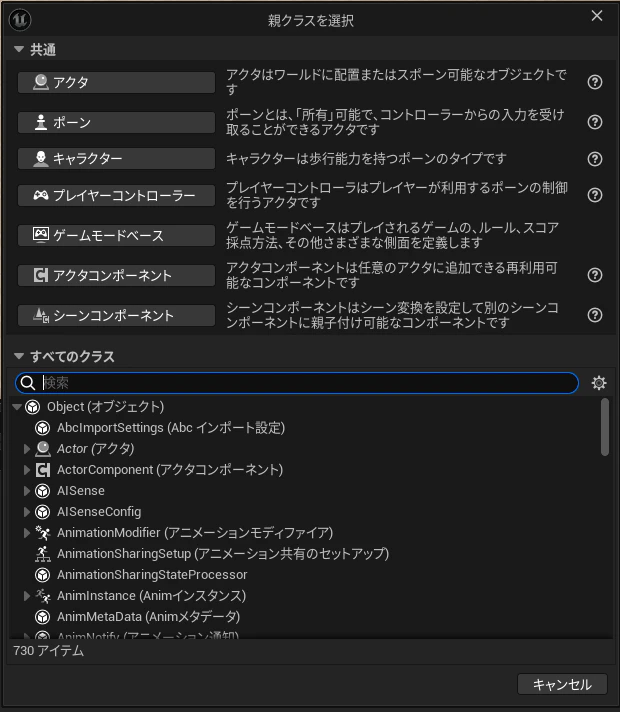Screen dimensions: 620x712
Task: Click the magnifying glass search icon
Action: click(28, 383)
